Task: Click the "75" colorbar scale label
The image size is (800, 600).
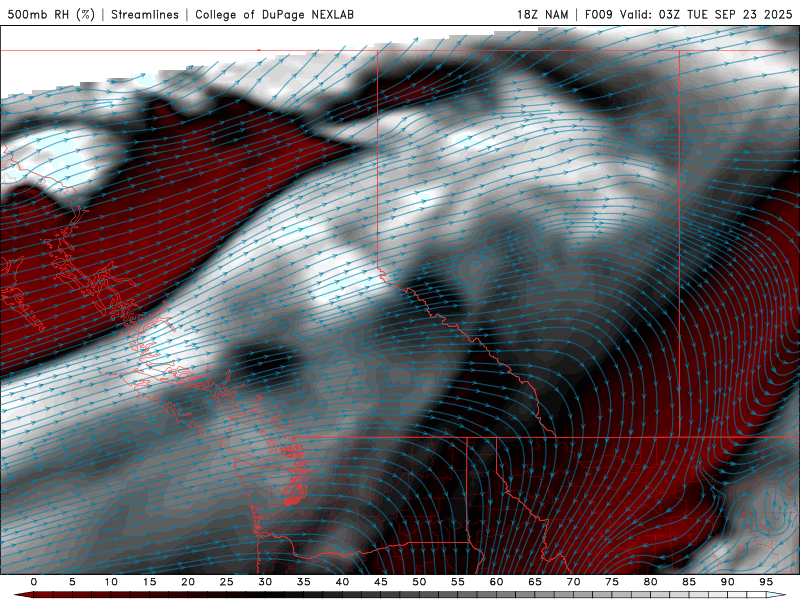Action: (612, 582)
